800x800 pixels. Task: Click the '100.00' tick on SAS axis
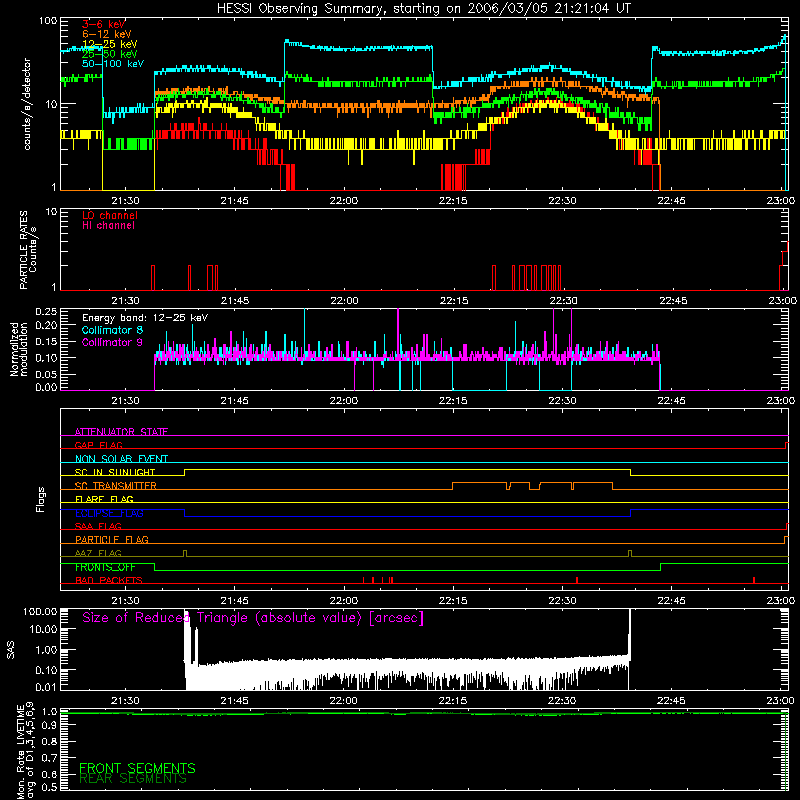tap(40, 612)
